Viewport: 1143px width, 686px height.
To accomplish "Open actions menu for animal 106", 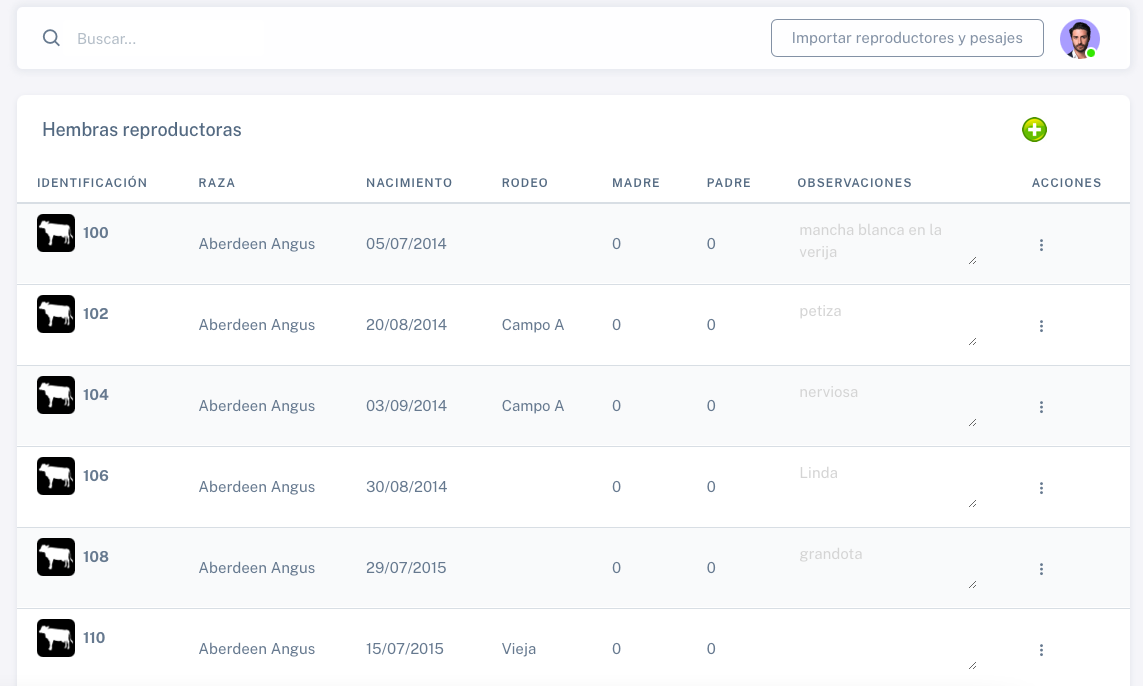I will tap(1041, 488).
